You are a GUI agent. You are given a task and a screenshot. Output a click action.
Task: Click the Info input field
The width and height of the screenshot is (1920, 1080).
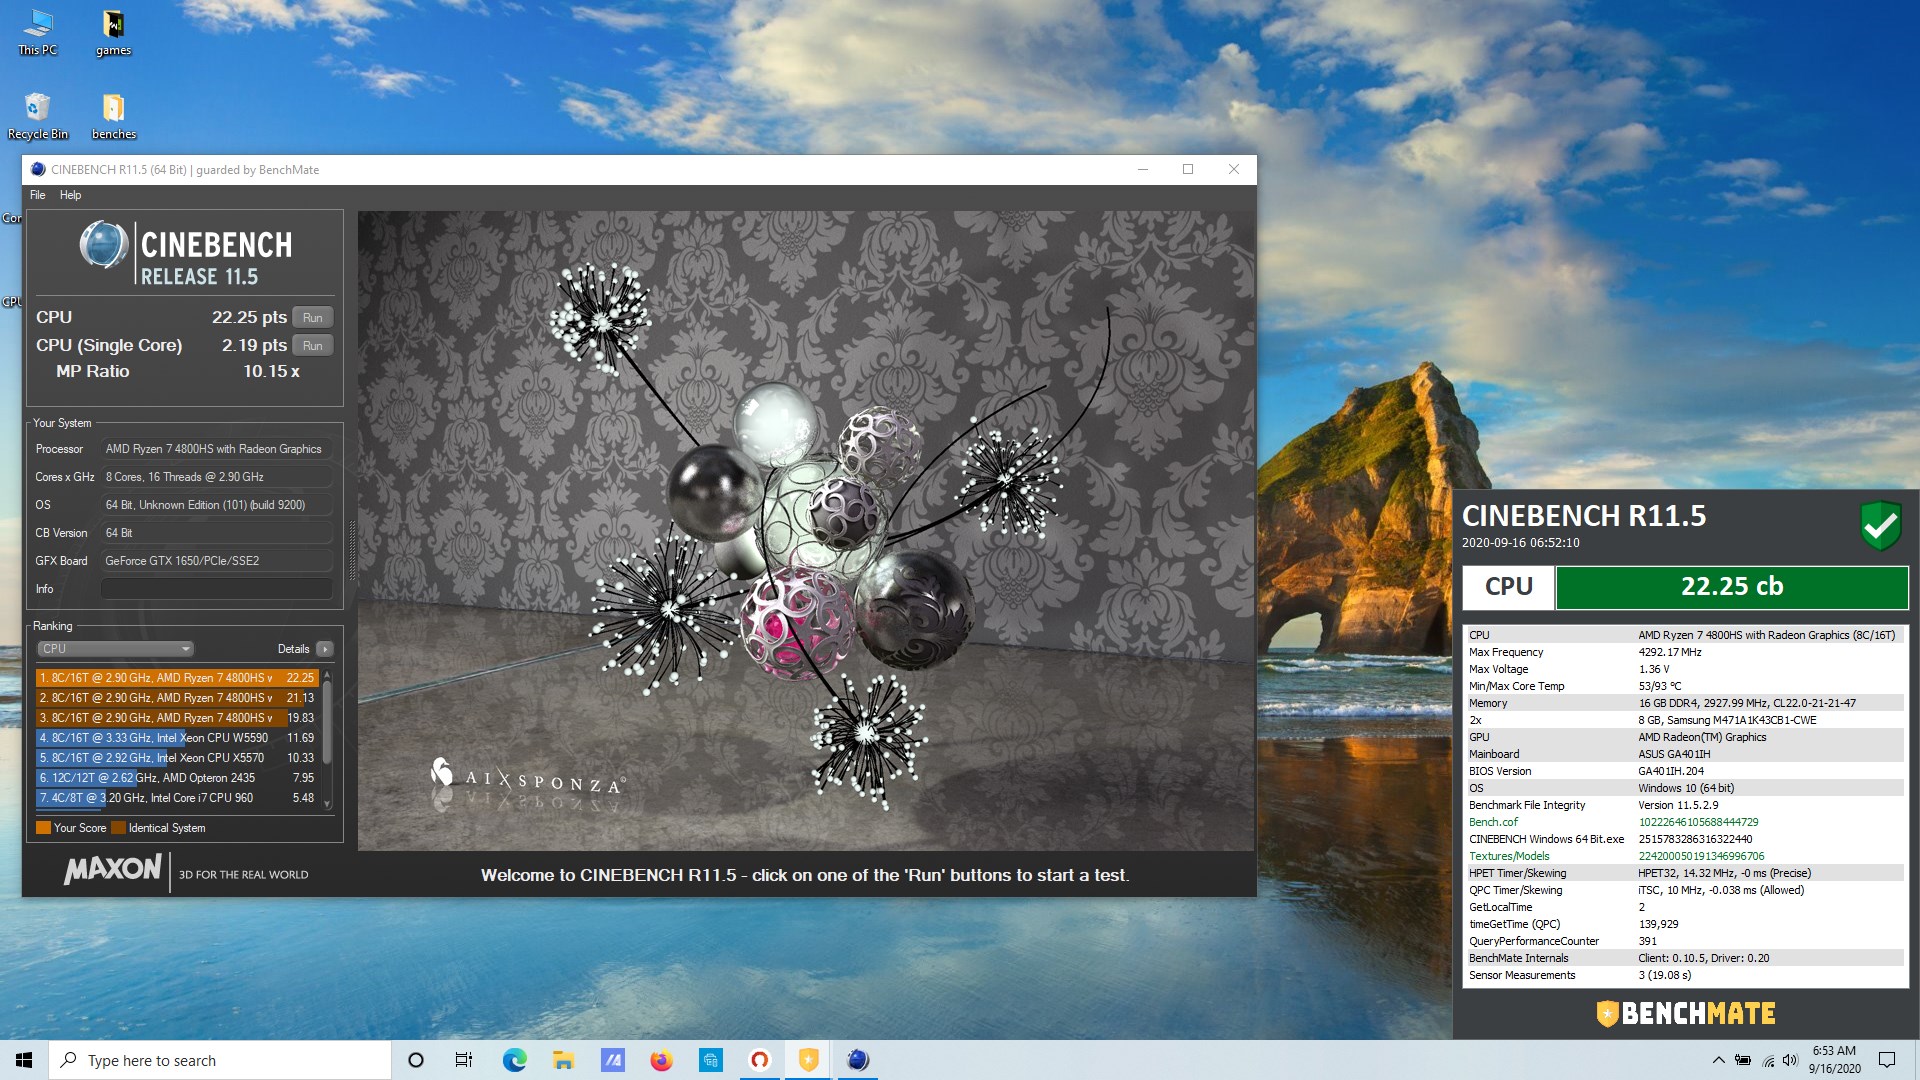point(216,589)
